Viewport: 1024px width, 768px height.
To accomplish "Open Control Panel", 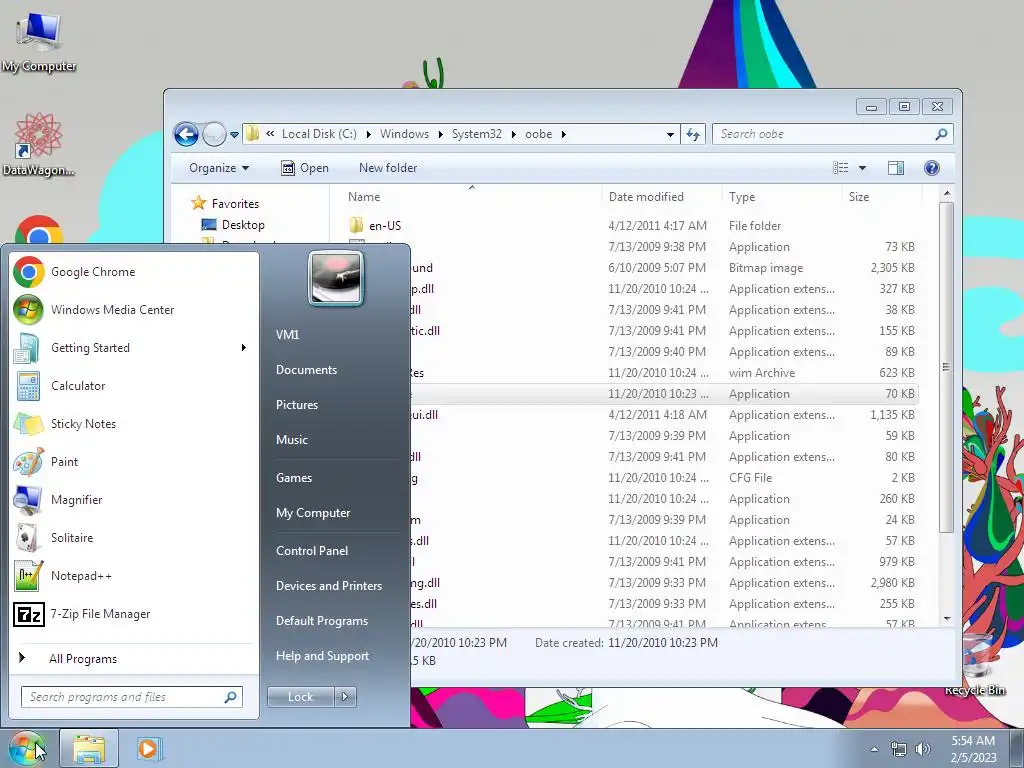I will click(x=312, y=551).
